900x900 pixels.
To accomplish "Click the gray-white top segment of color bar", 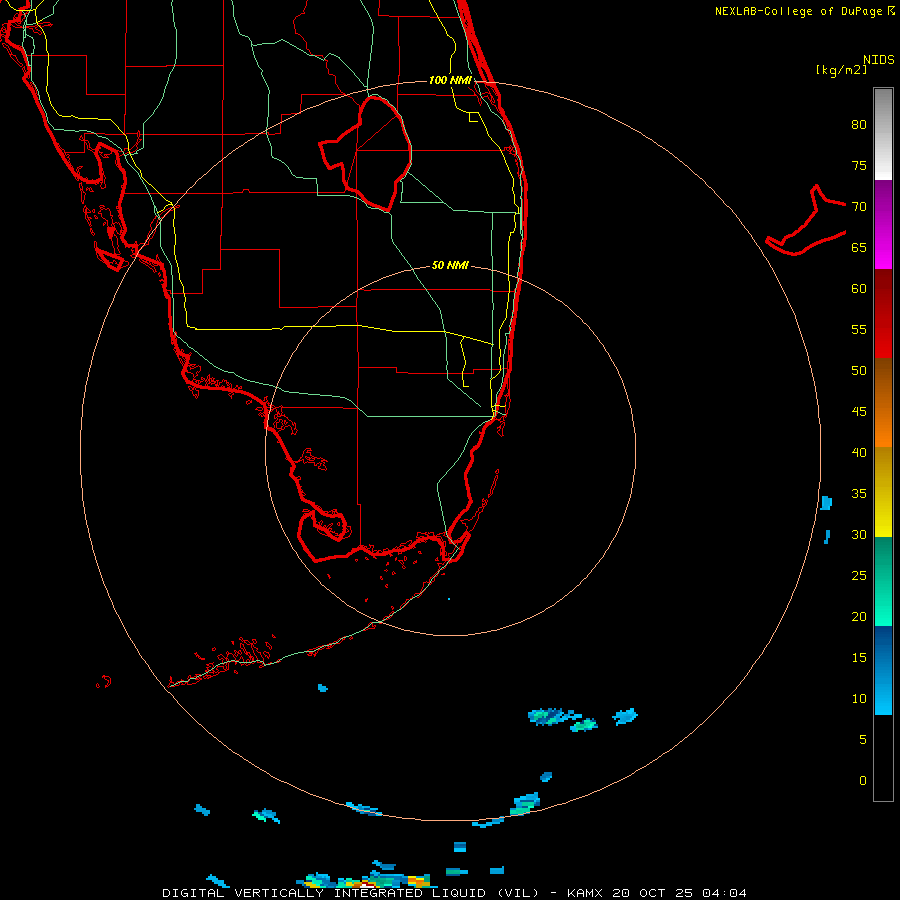I will point(883,134).
